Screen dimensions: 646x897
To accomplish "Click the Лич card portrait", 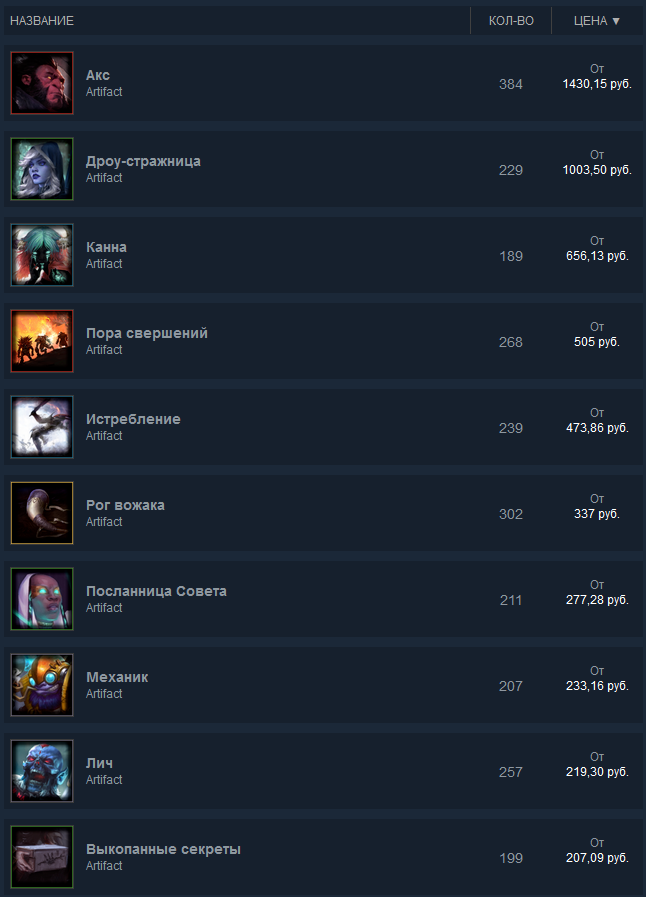I will pos(42,771).
